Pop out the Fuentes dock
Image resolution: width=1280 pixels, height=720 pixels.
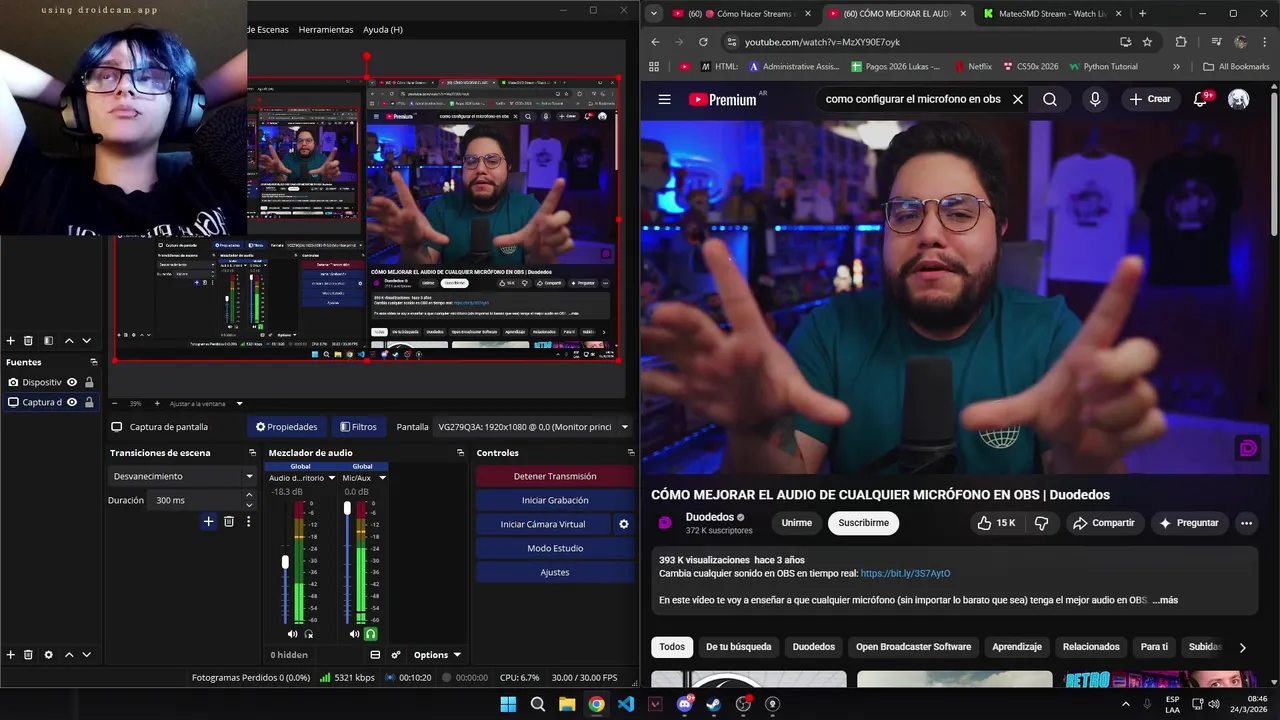(94, 362)
